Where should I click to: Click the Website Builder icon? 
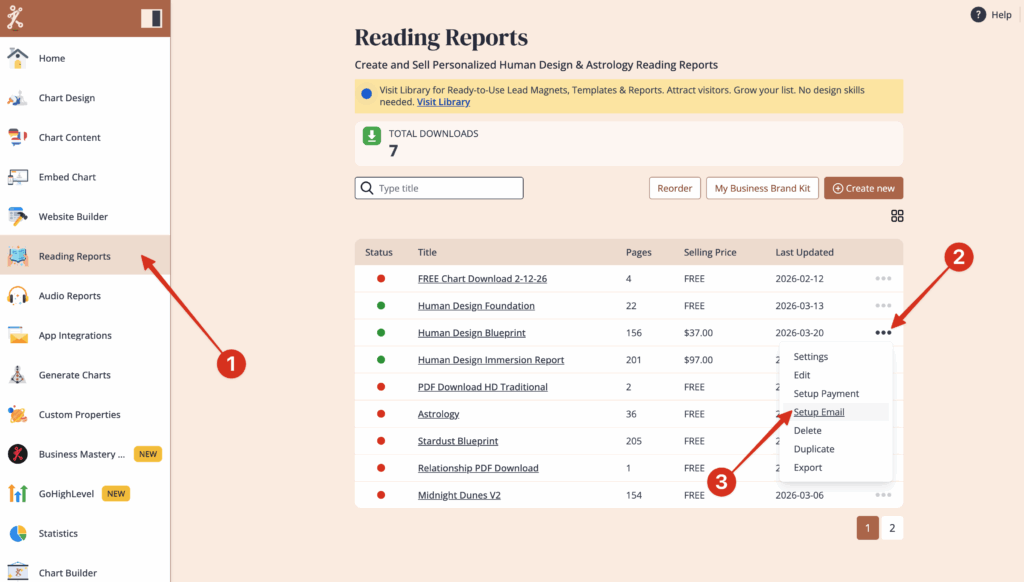pyautogui.click(x=18, y=217)
